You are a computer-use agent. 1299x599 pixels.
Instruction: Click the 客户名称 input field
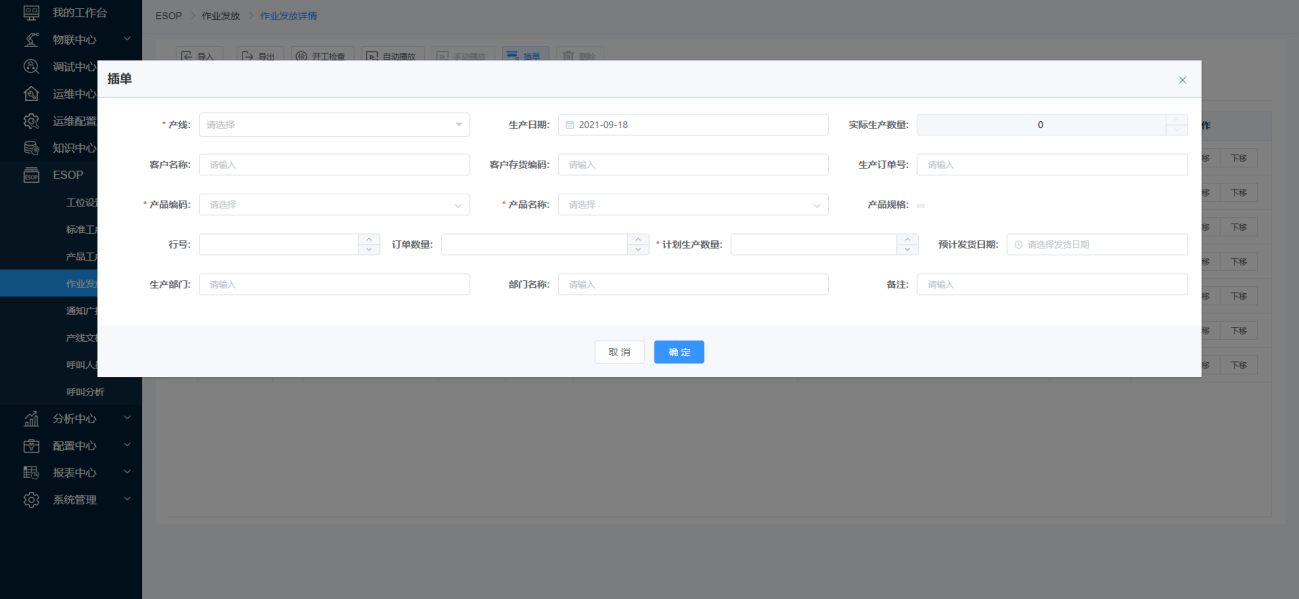pos(334,165)
